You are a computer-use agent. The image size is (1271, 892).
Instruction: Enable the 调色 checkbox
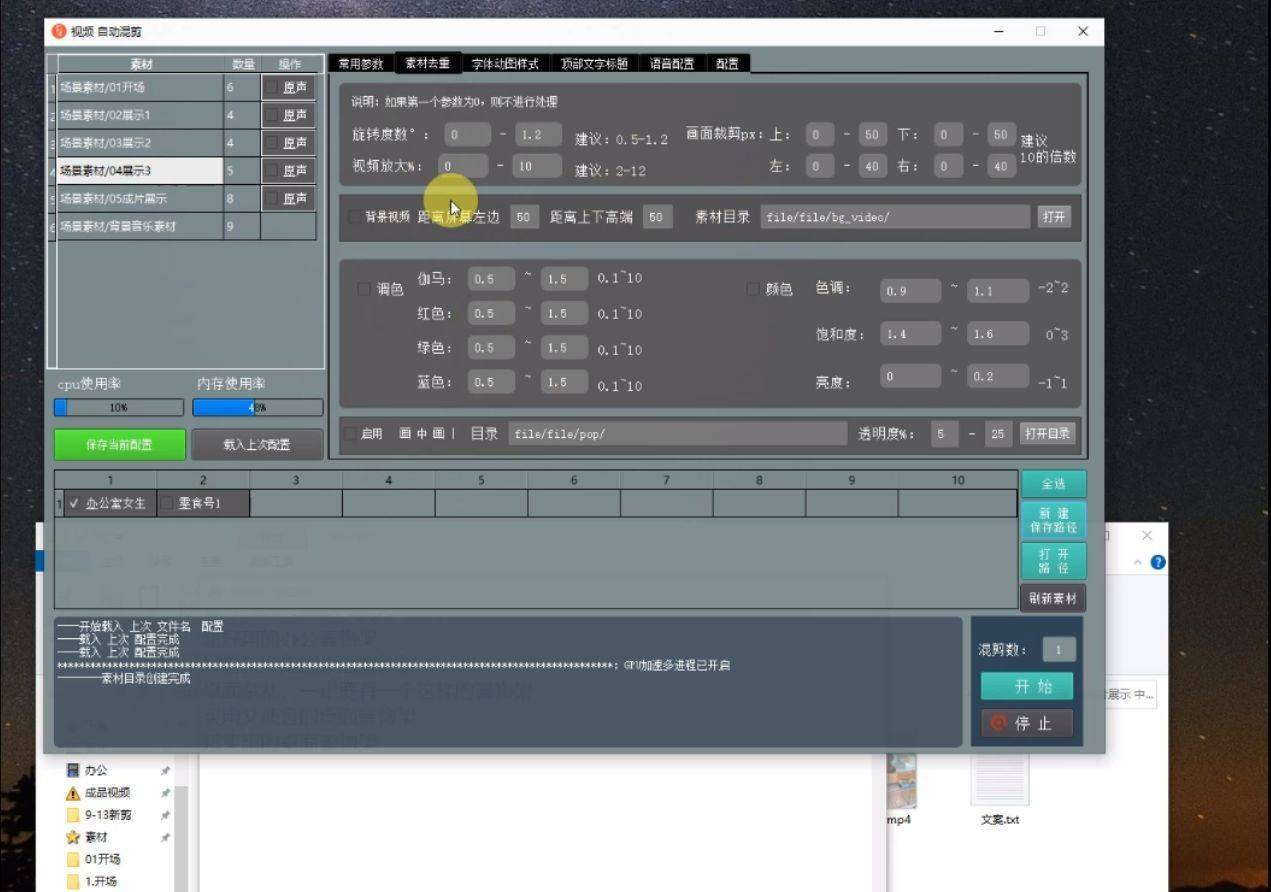click(x=364, y=289)
